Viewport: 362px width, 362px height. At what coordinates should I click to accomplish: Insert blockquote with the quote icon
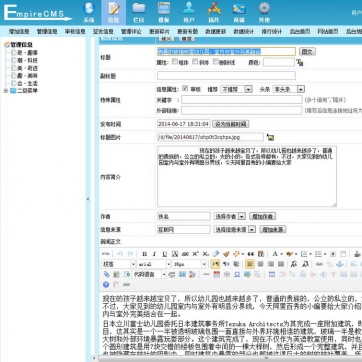(251, 254)
